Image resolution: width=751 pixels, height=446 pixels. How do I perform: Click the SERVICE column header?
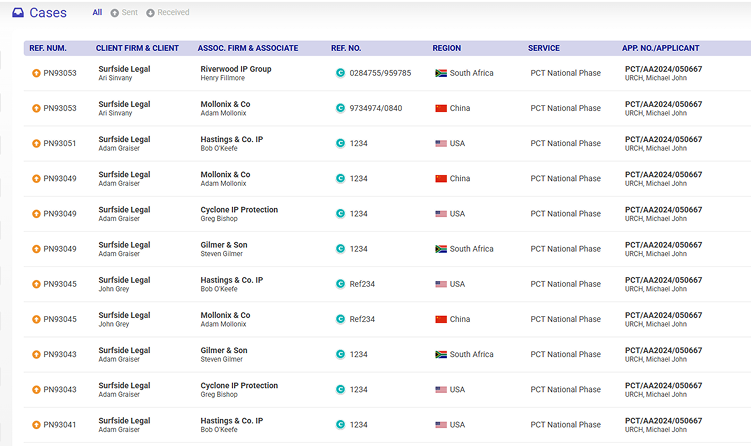pos(544,48)
